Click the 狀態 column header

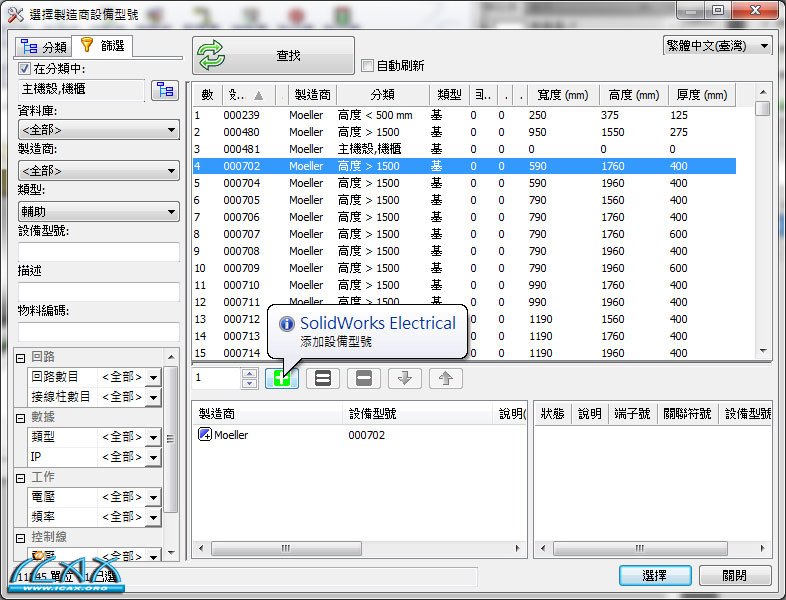(x=553, y=414)
